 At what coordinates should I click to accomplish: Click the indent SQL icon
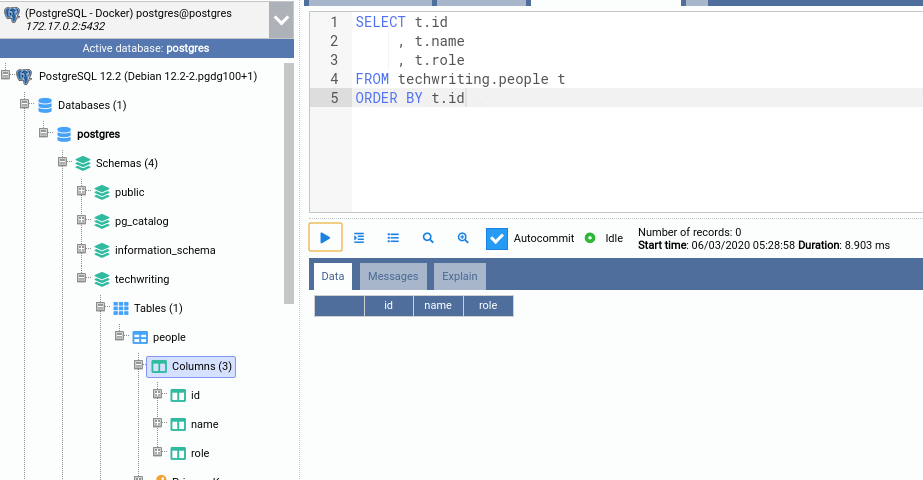coord(360,238)
